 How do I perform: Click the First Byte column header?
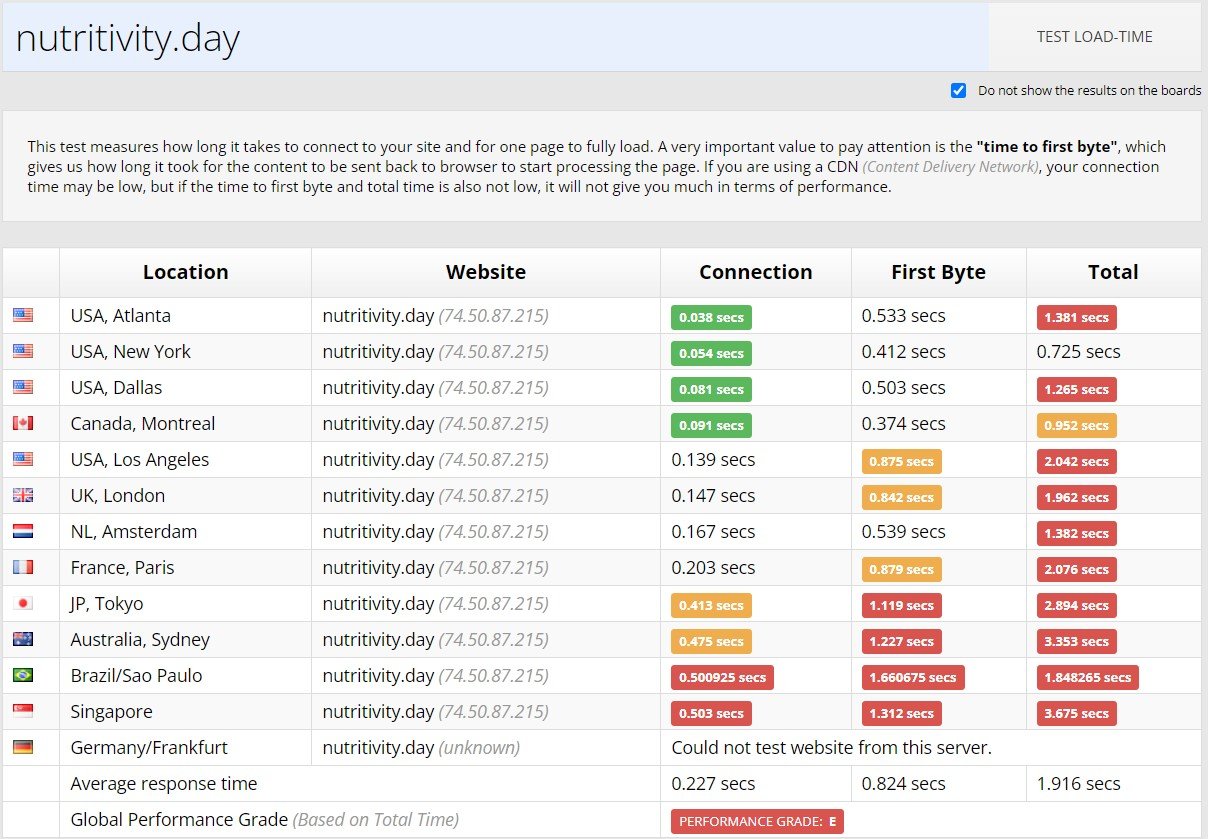pyautogui.click(x=938, y=272)
